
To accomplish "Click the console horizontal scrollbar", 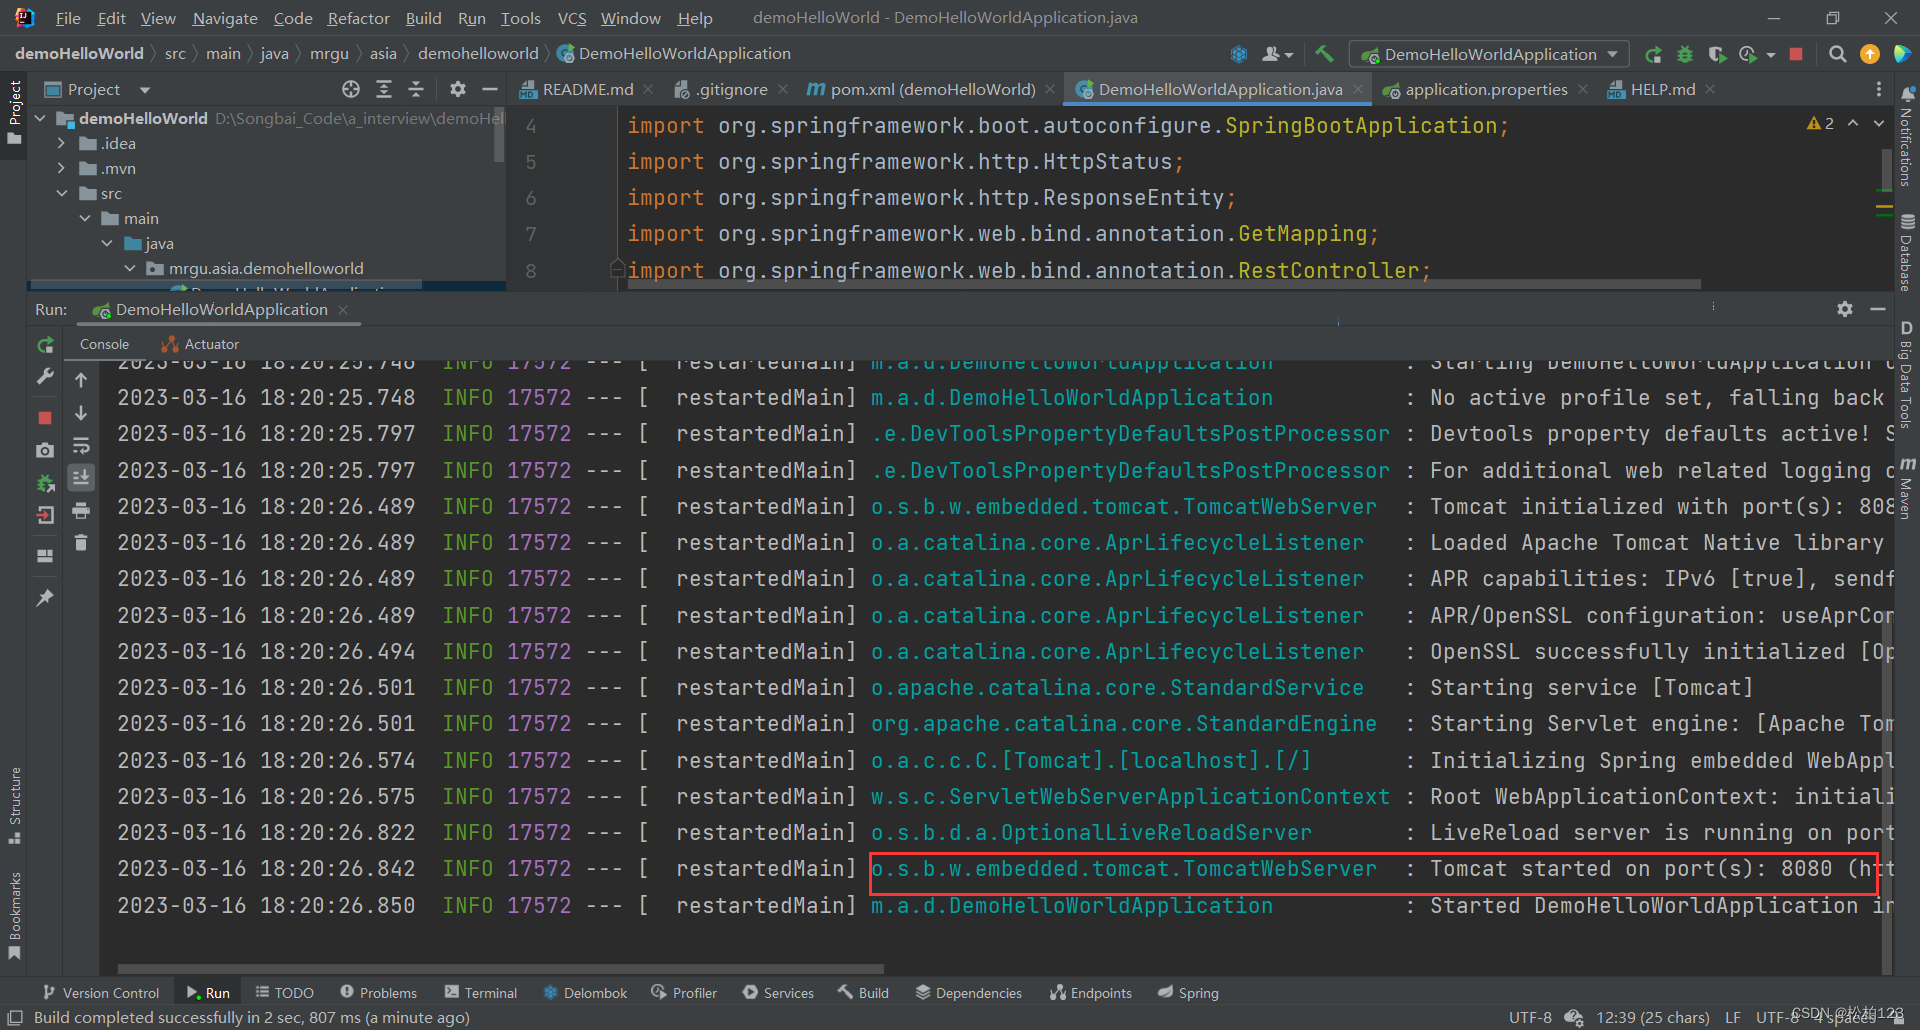I will [x=501, y=968].
